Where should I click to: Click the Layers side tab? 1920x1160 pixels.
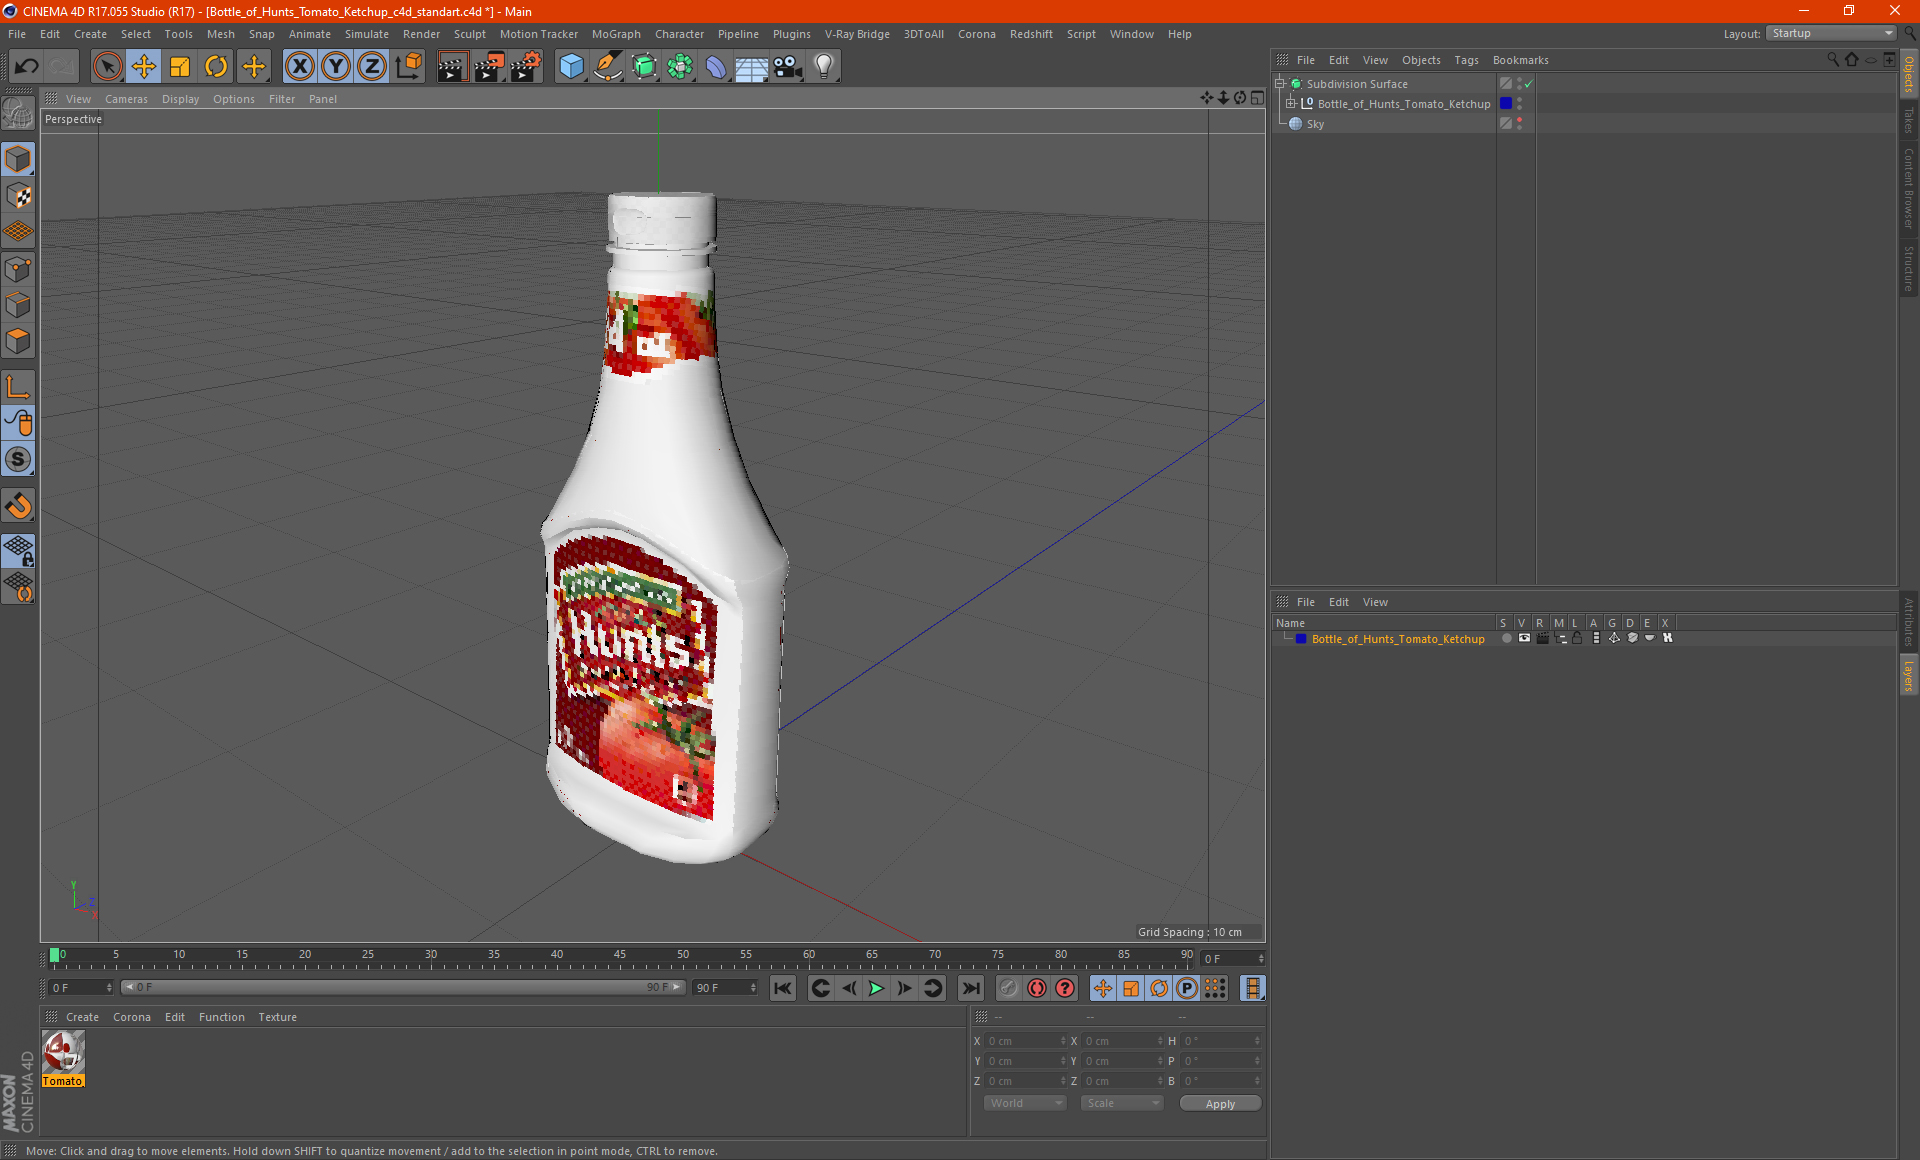(x=1909, y=675)
